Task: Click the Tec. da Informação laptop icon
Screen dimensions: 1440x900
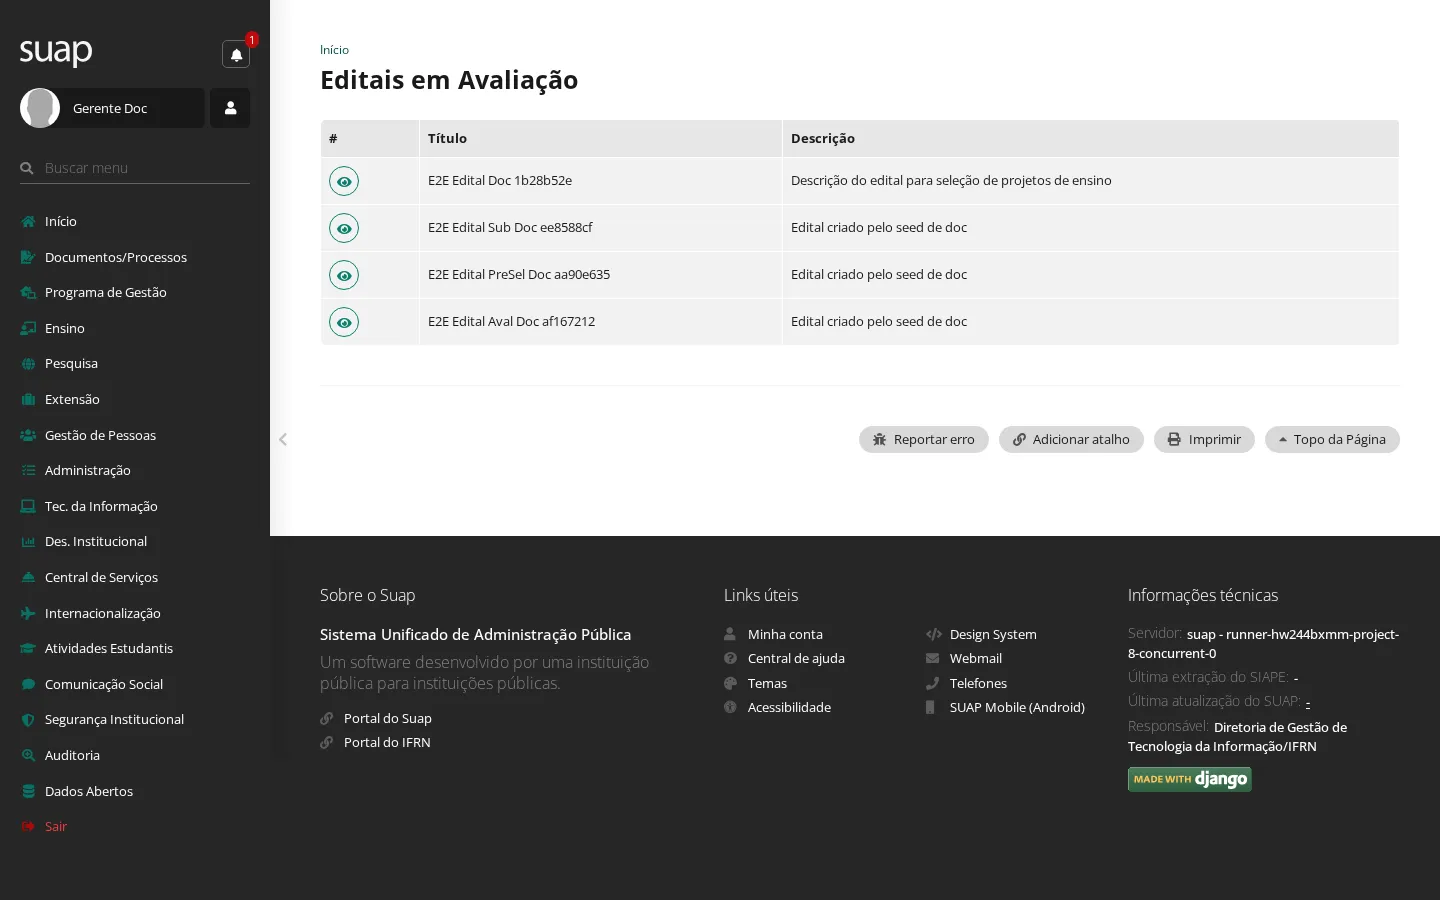Action: tap(28, 506)
